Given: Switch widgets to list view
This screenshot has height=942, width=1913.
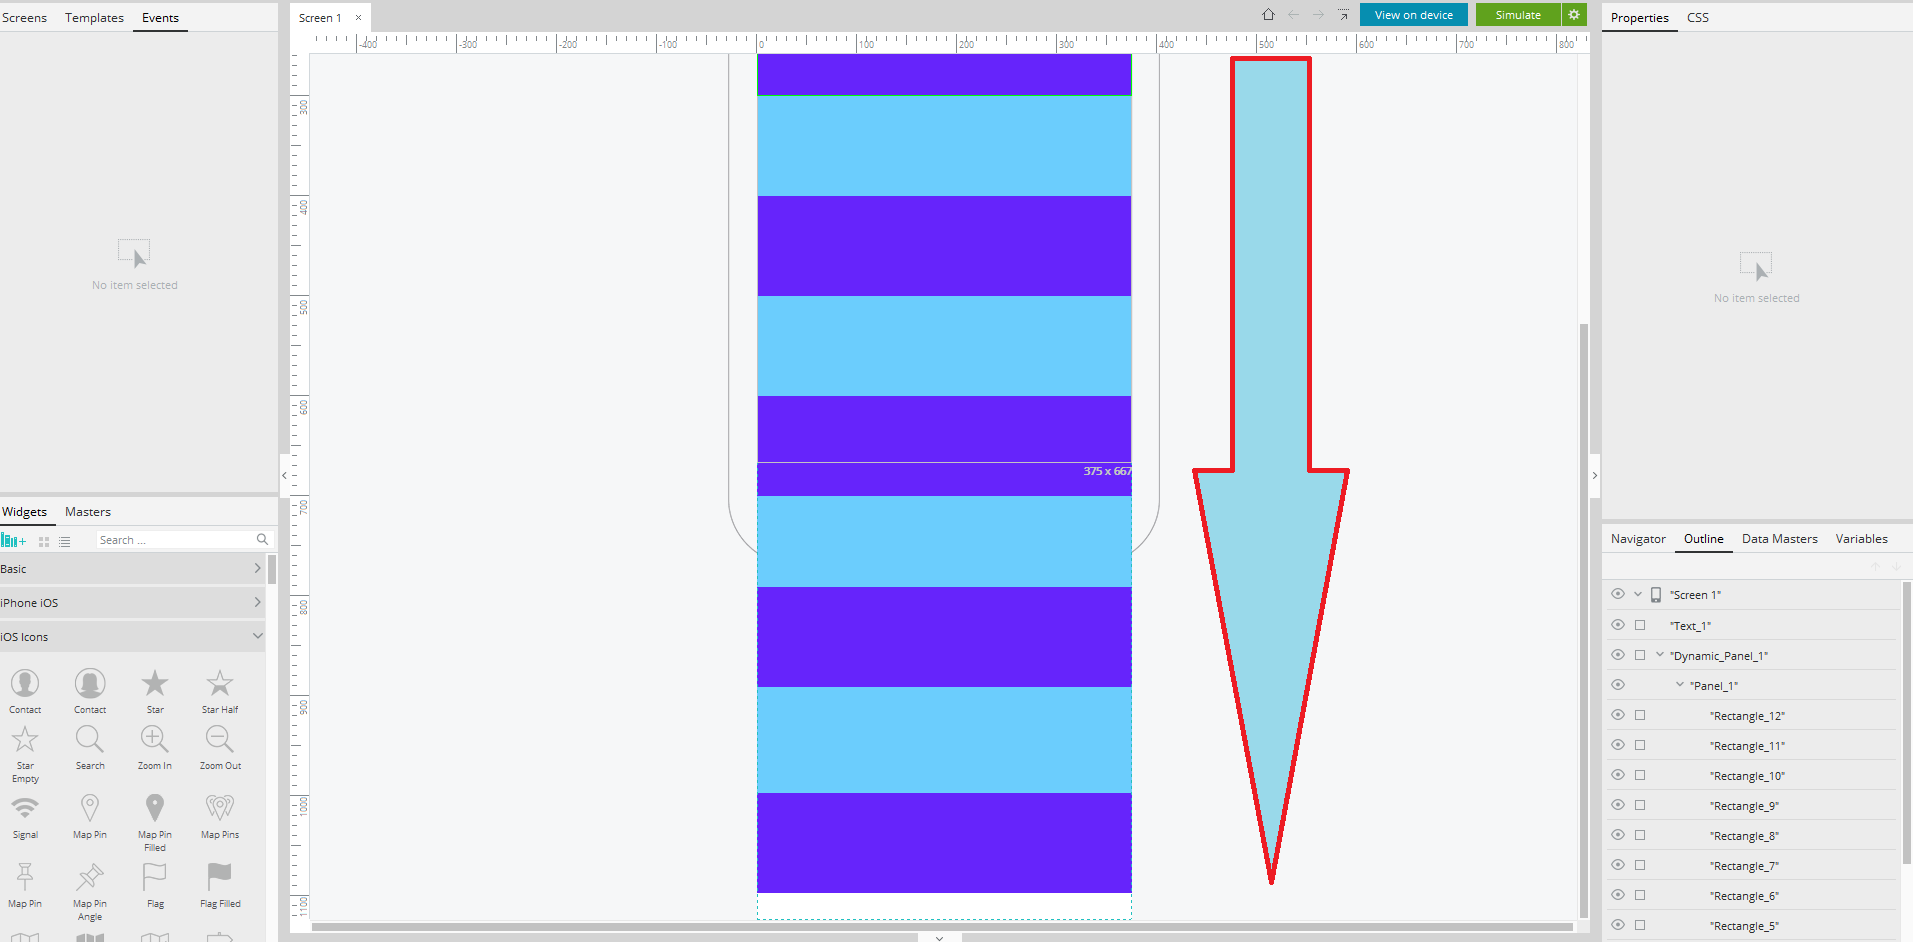Looking at the screenshot, I should [x=65, y=541].
